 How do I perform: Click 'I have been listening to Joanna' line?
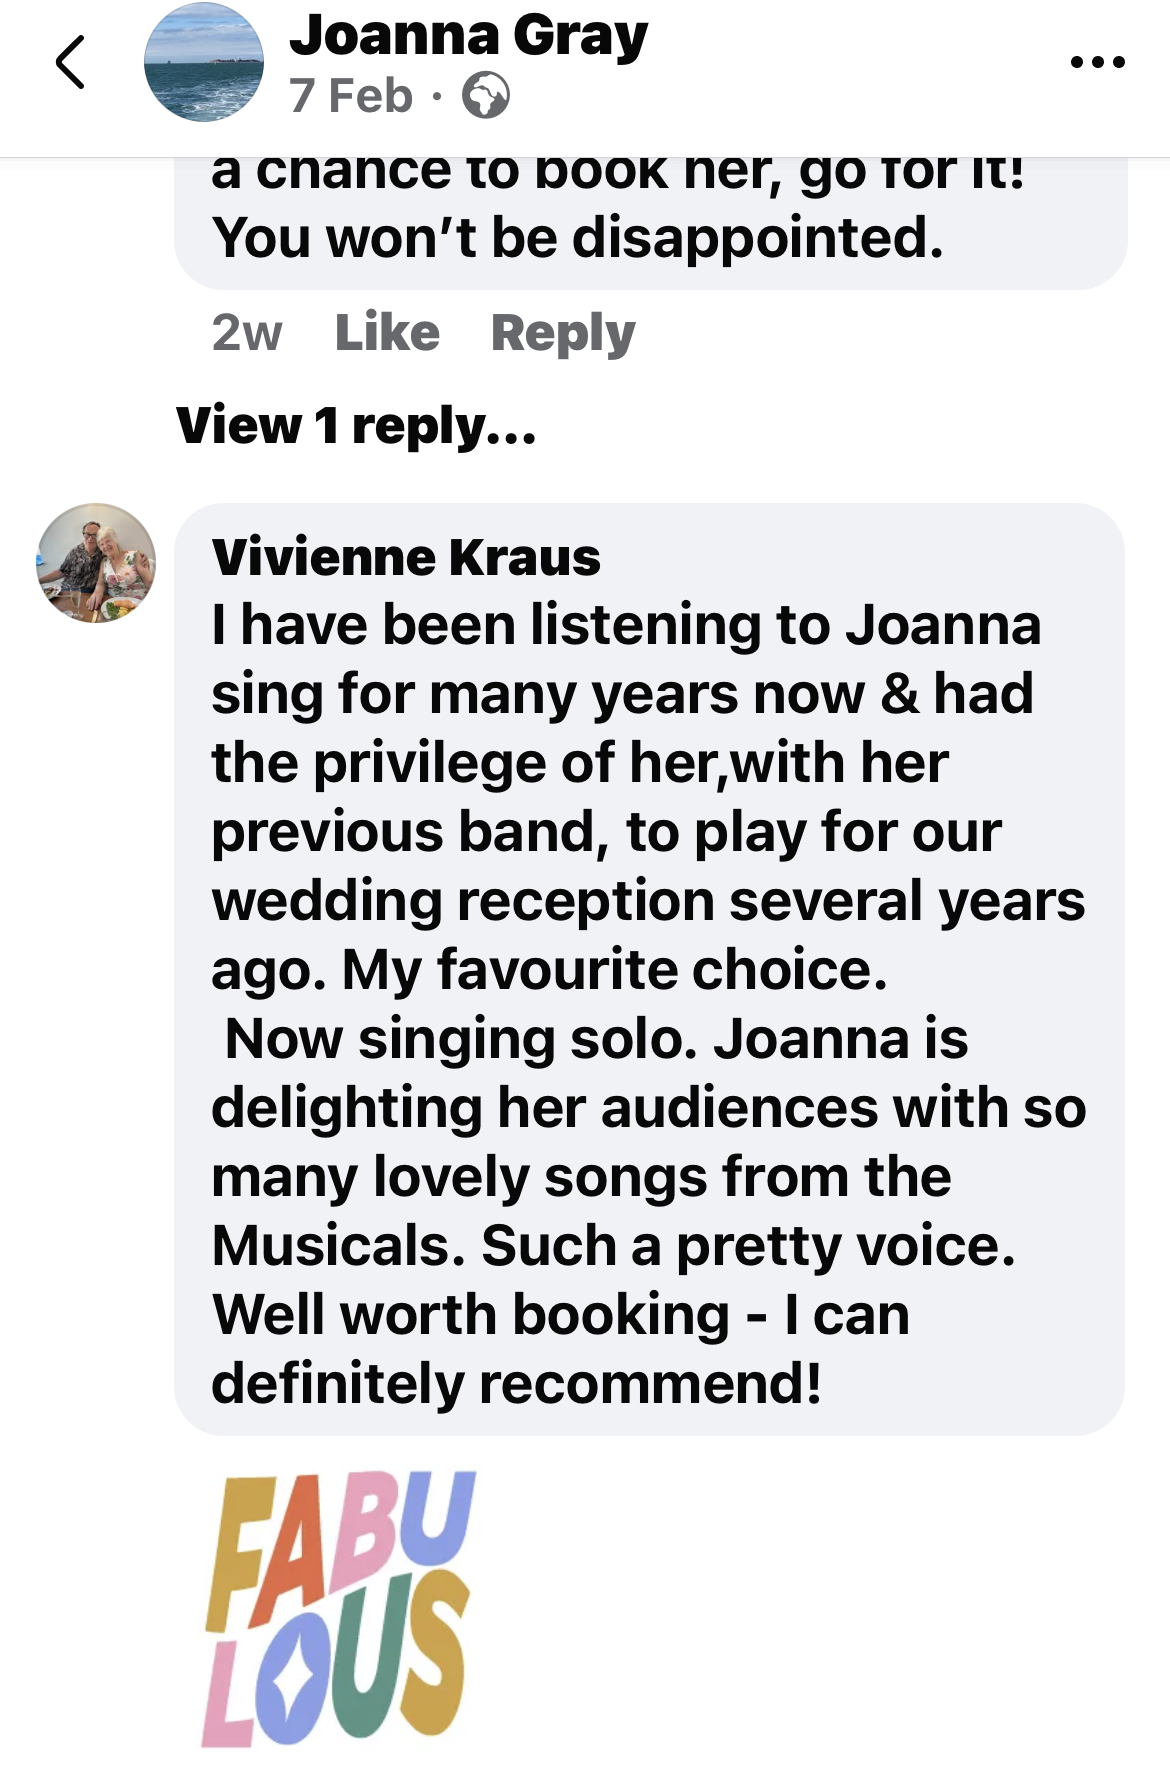[x=626, y=625]
